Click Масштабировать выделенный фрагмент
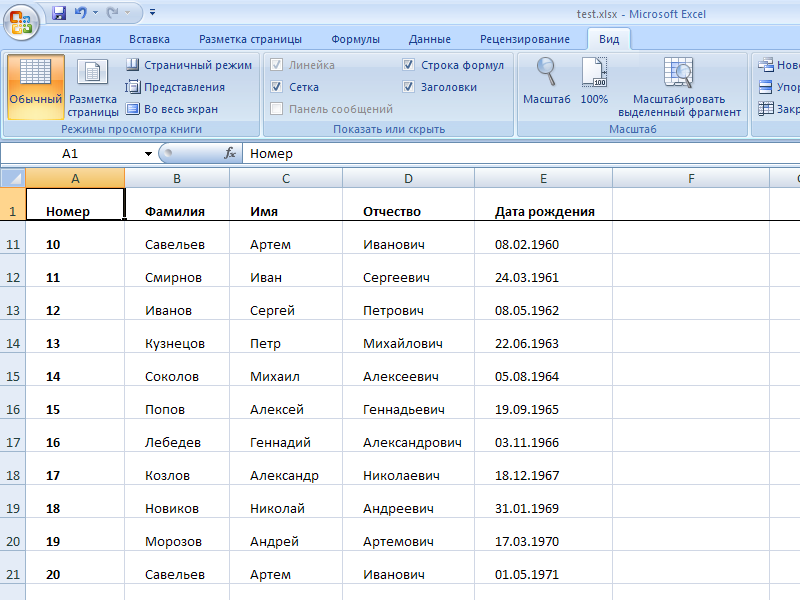 [x=679, y=87]
